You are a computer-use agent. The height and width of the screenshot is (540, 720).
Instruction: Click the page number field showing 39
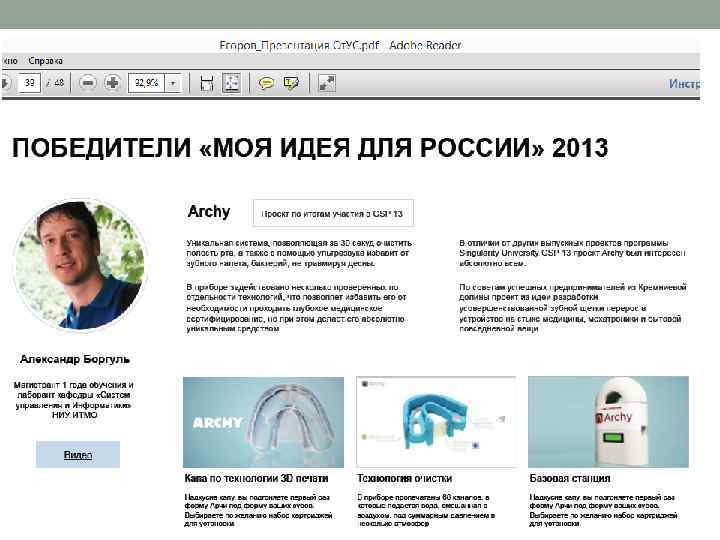29,83
